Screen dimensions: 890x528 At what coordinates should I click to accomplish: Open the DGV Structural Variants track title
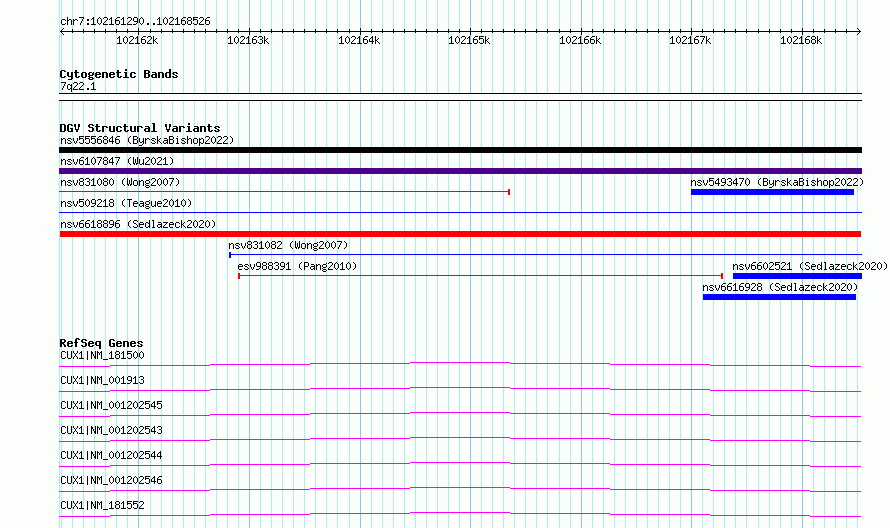[140, 128]
